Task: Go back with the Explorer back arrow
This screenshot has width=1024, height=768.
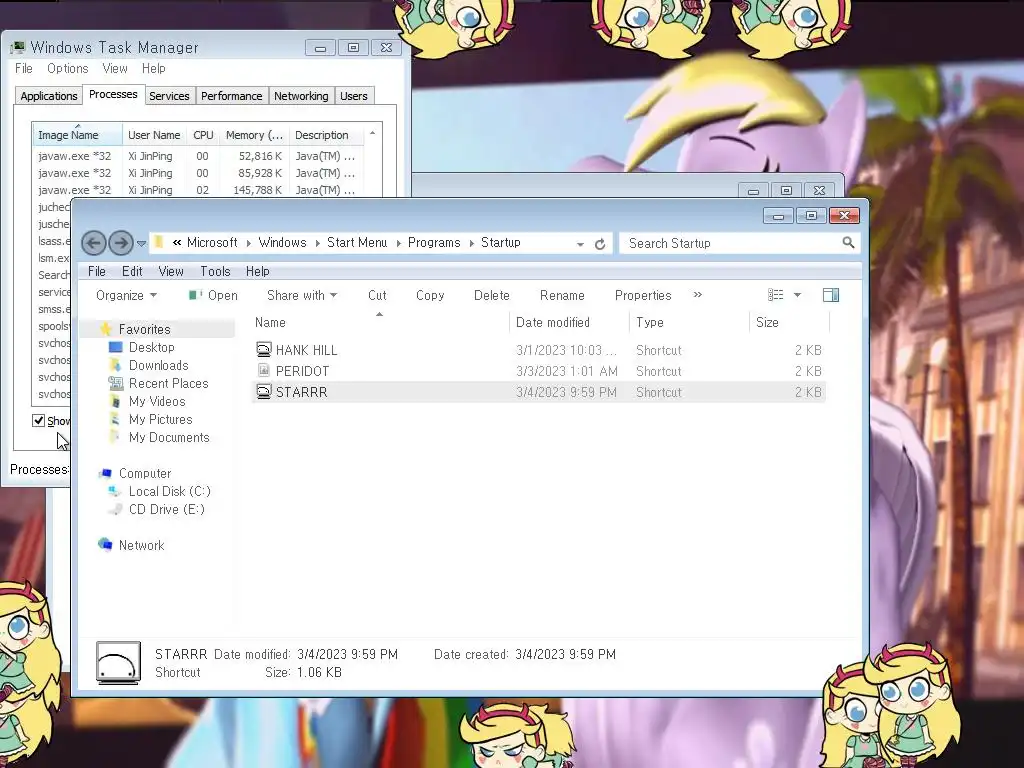Action: [93, 244]
